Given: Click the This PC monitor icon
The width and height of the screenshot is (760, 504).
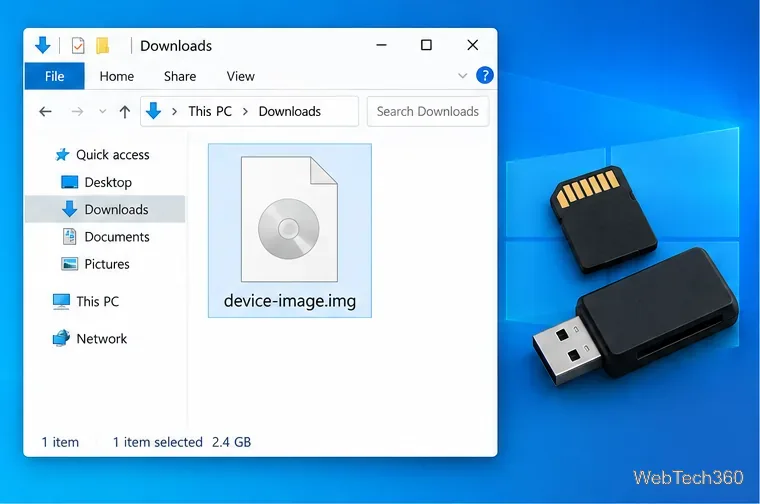Looking at the screenshot, I should point(61,301).
